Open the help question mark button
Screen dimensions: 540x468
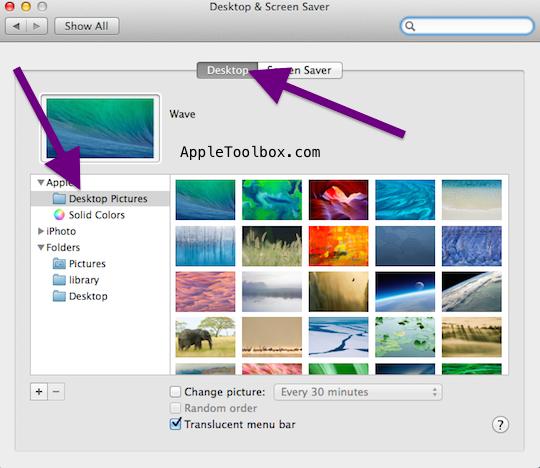(500, 425)
